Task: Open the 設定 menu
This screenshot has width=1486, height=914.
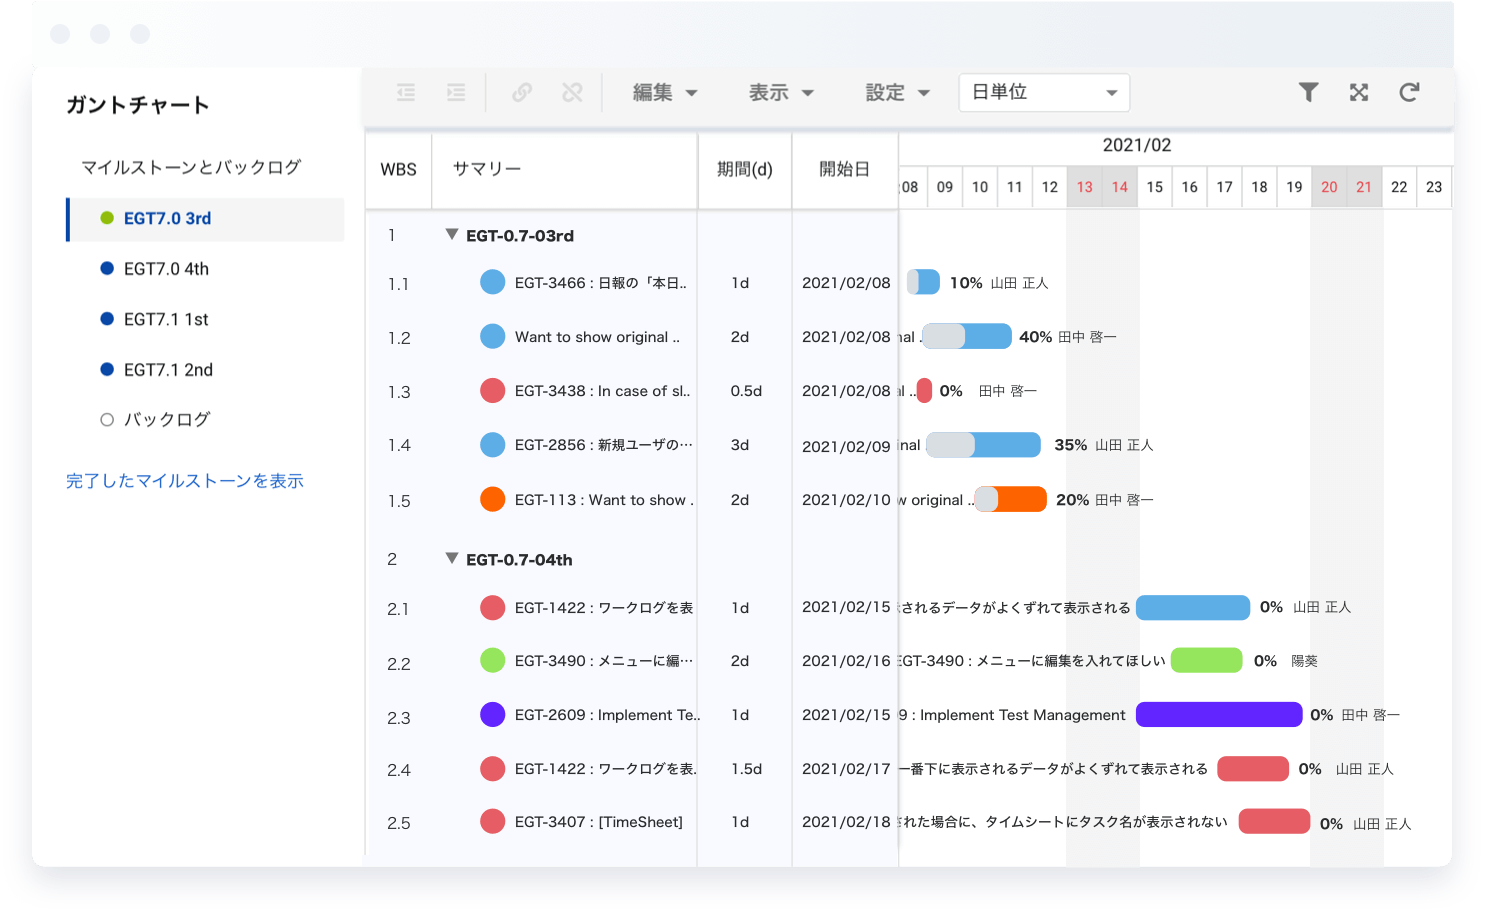Action: (897, 93)
